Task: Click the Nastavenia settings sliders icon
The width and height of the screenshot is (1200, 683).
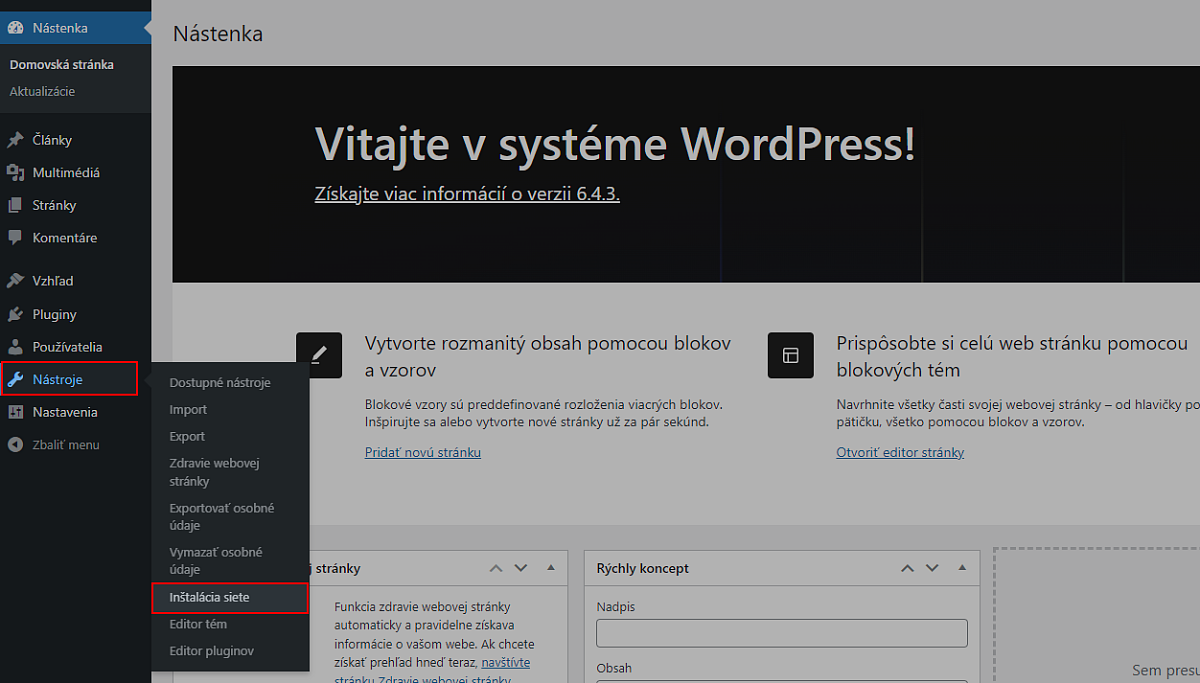Action: (x=15, y=412)
